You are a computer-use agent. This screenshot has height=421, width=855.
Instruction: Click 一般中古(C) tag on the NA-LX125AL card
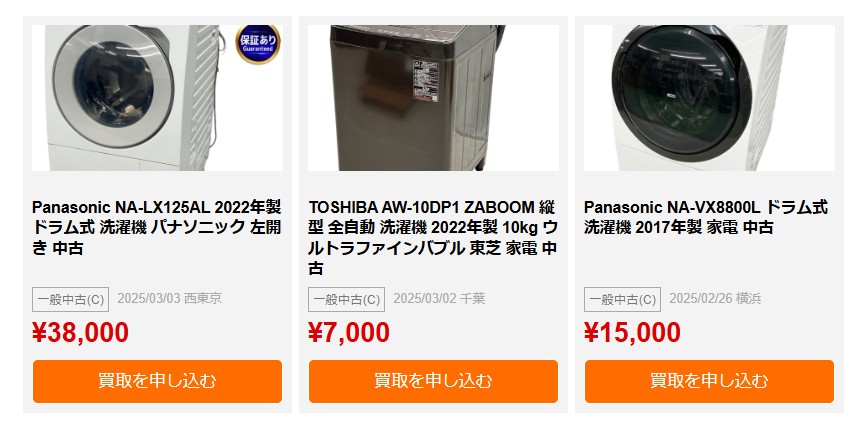(70, 299)
